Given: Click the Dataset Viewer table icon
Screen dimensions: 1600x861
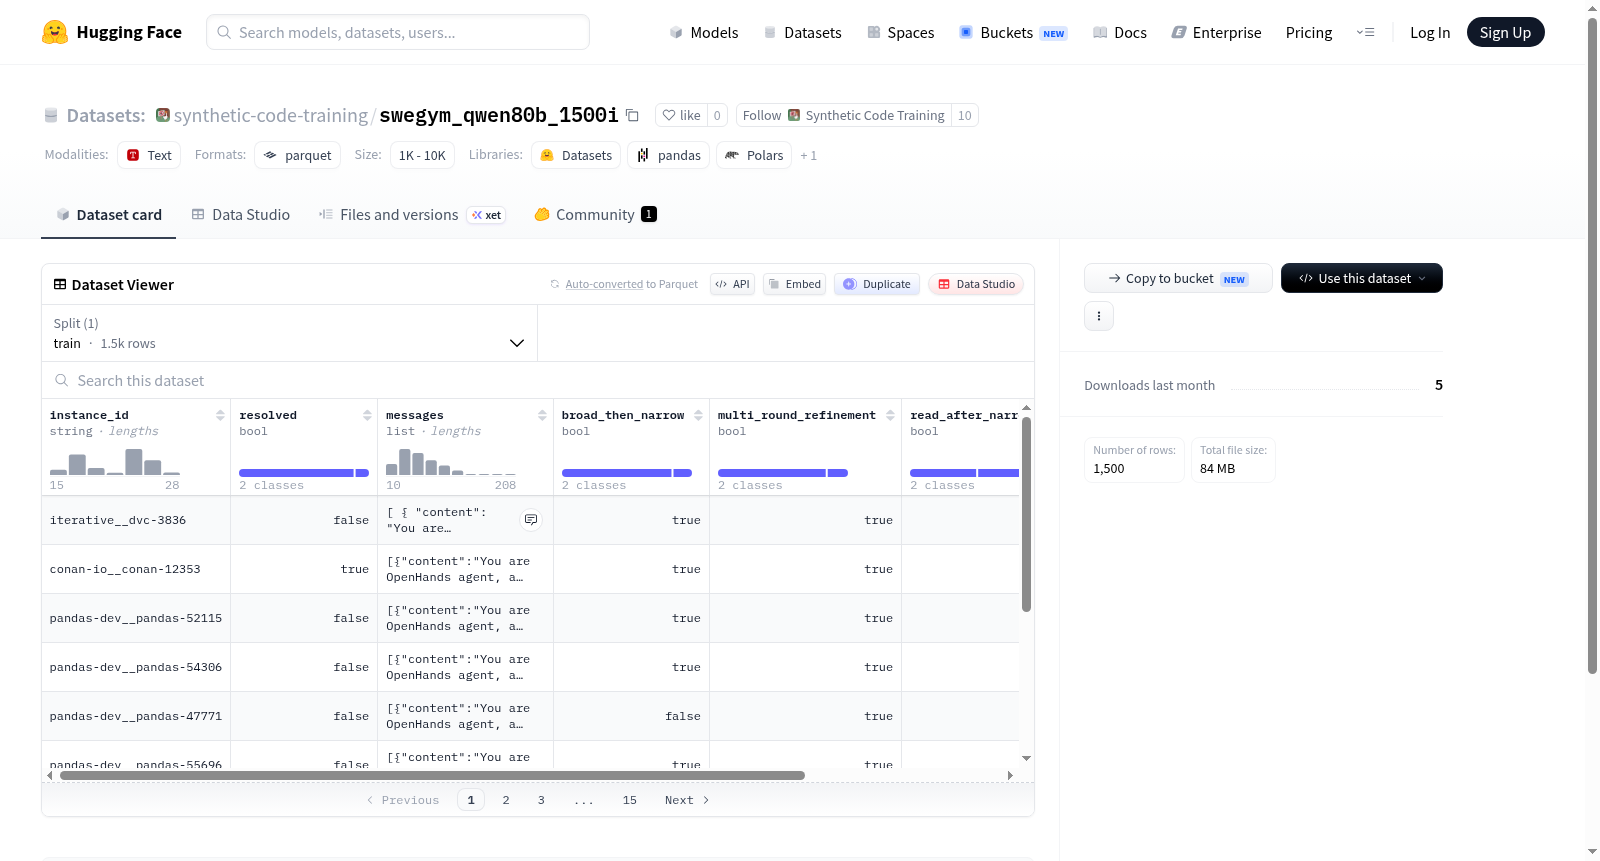Looking at the screenshot, I should click(60, 284).
